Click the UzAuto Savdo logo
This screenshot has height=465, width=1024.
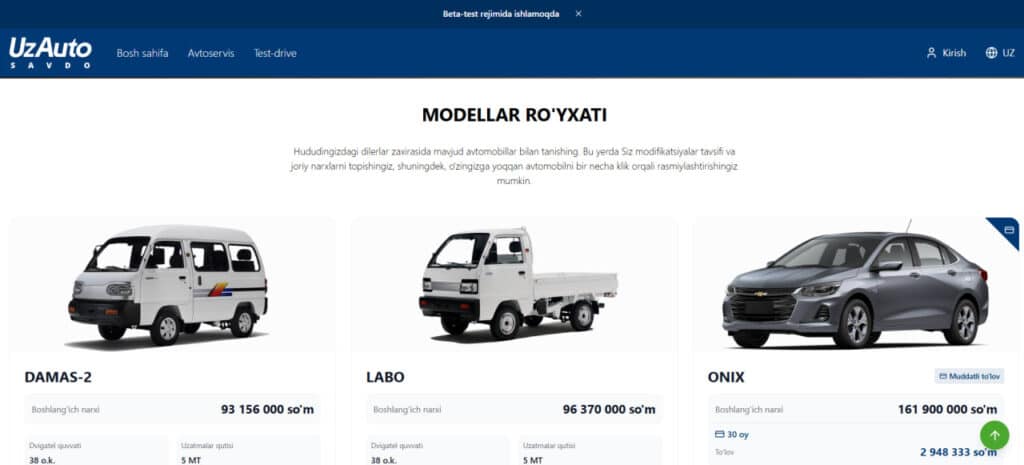[x=50, y=53]
